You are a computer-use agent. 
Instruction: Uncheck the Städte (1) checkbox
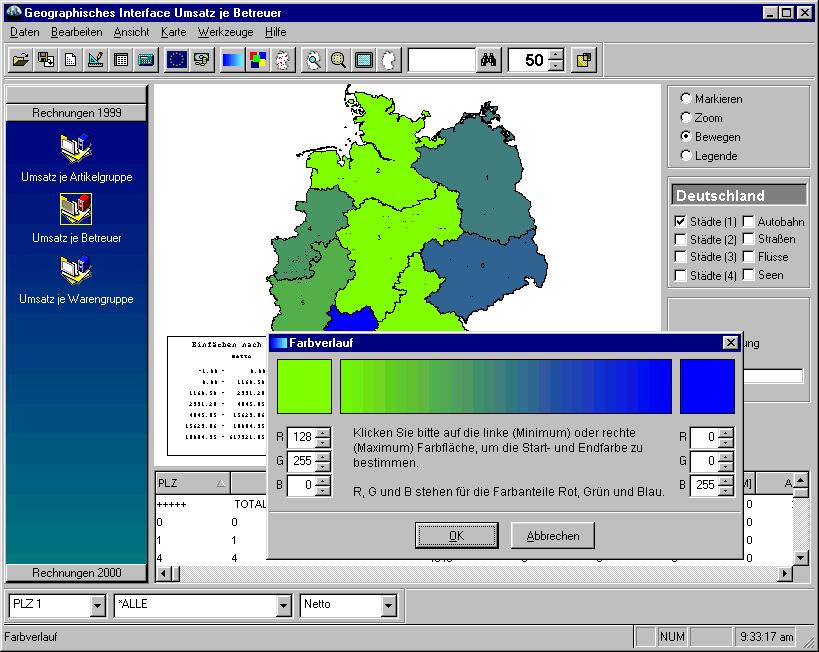click(681, 221)
